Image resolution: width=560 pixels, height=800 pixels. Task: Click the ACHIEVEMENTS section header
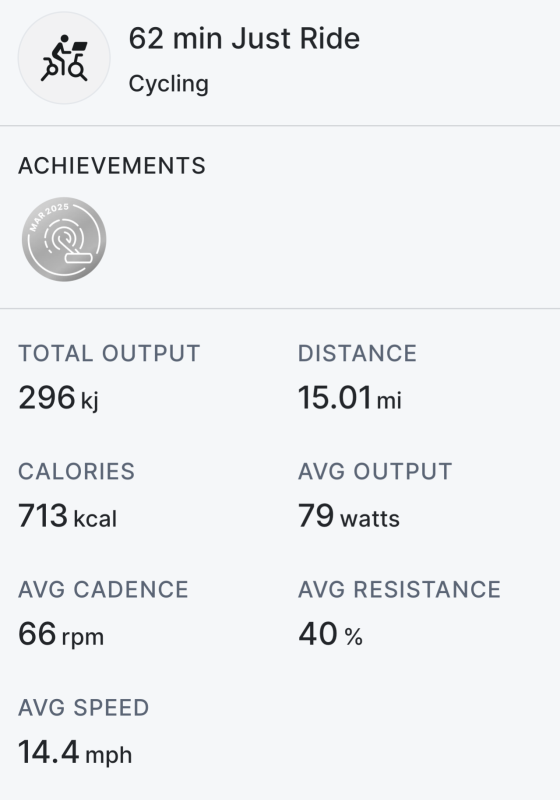tap(112, 166)
